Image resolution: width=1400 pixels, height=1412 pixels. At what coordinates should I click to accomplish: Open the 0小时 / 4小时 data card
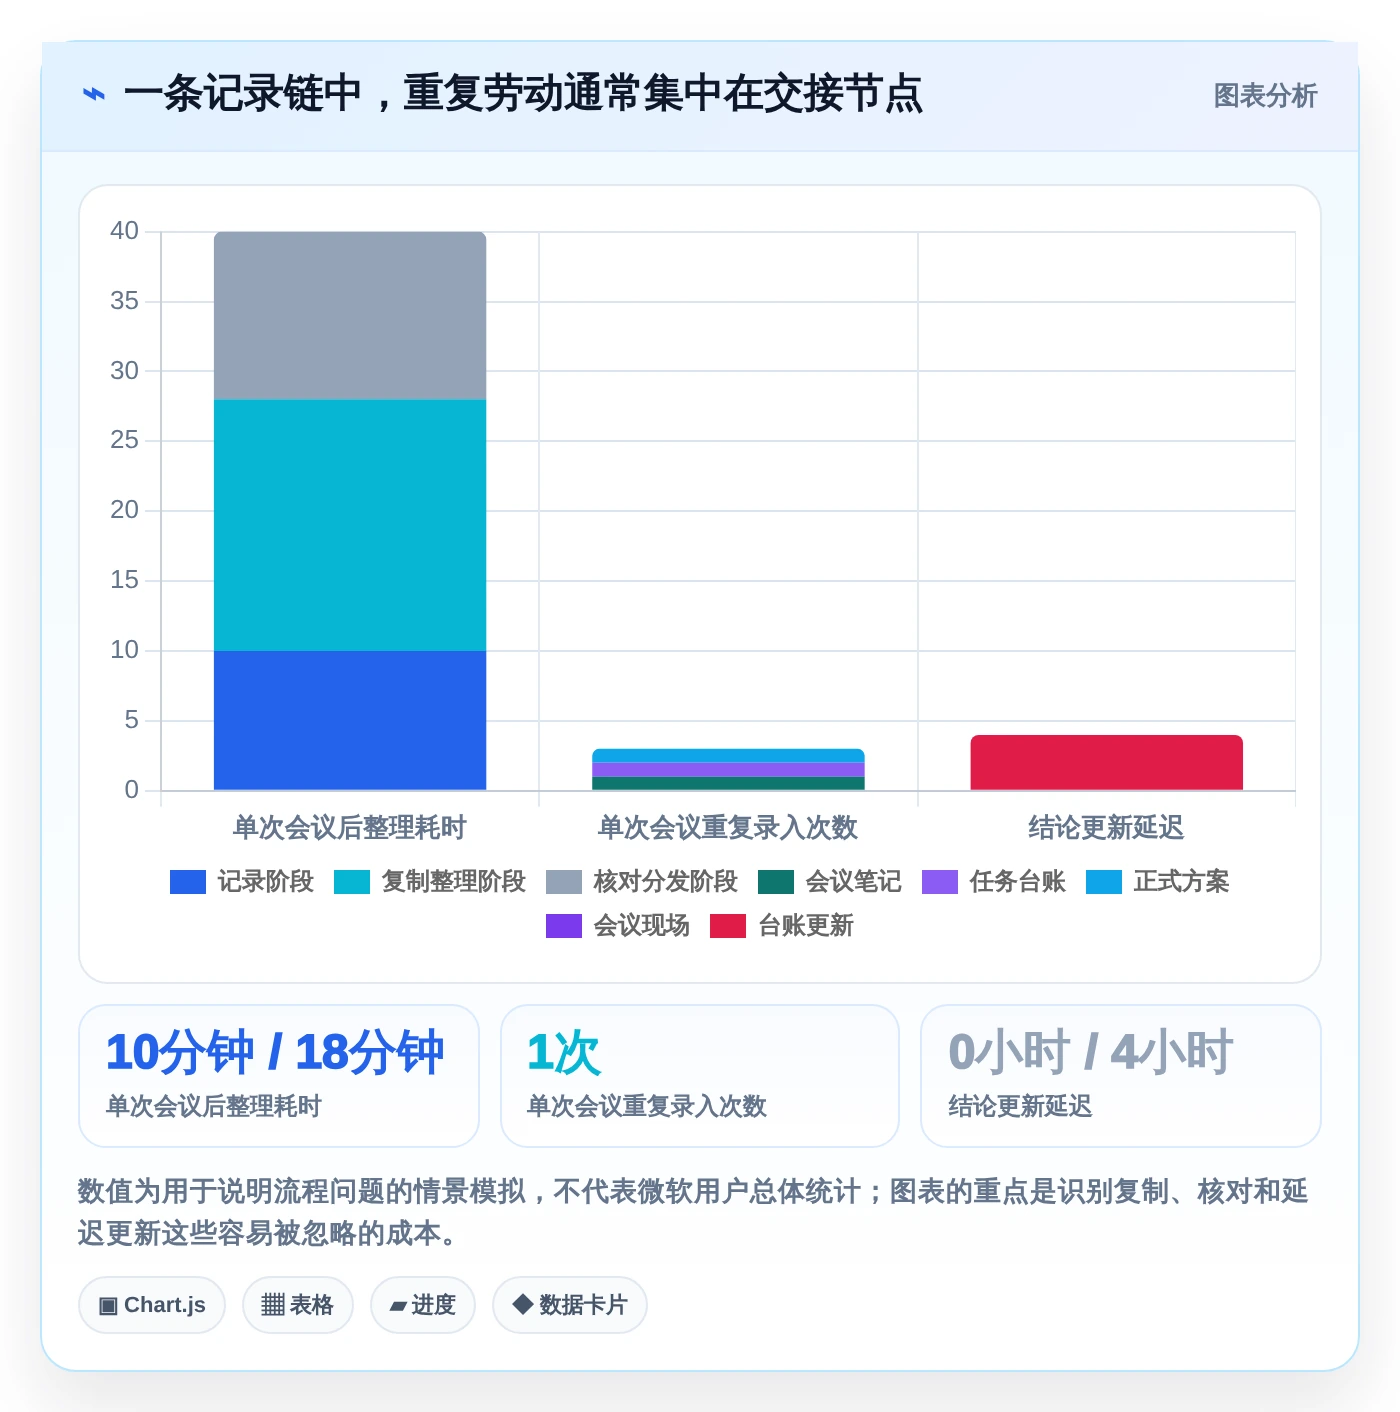[x=1121, y=1076]
